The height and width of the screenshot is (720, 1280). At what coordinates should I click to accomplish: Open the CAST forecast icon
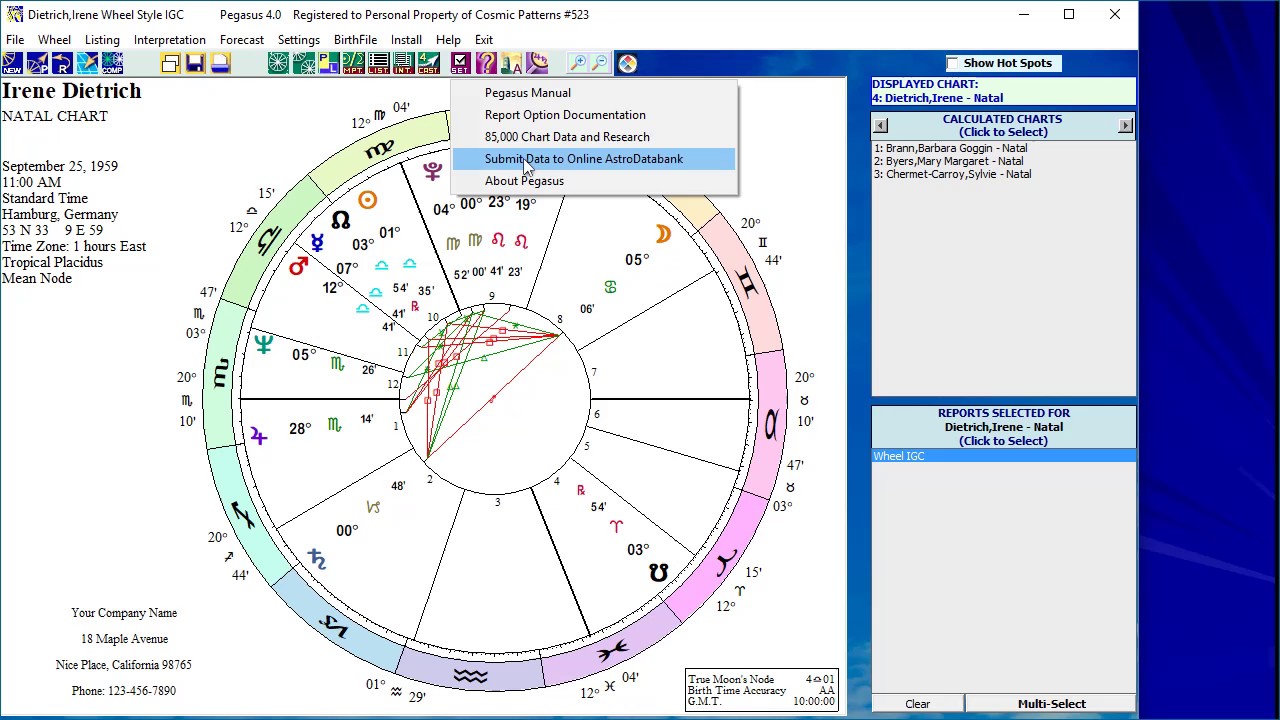coord(428,64)
